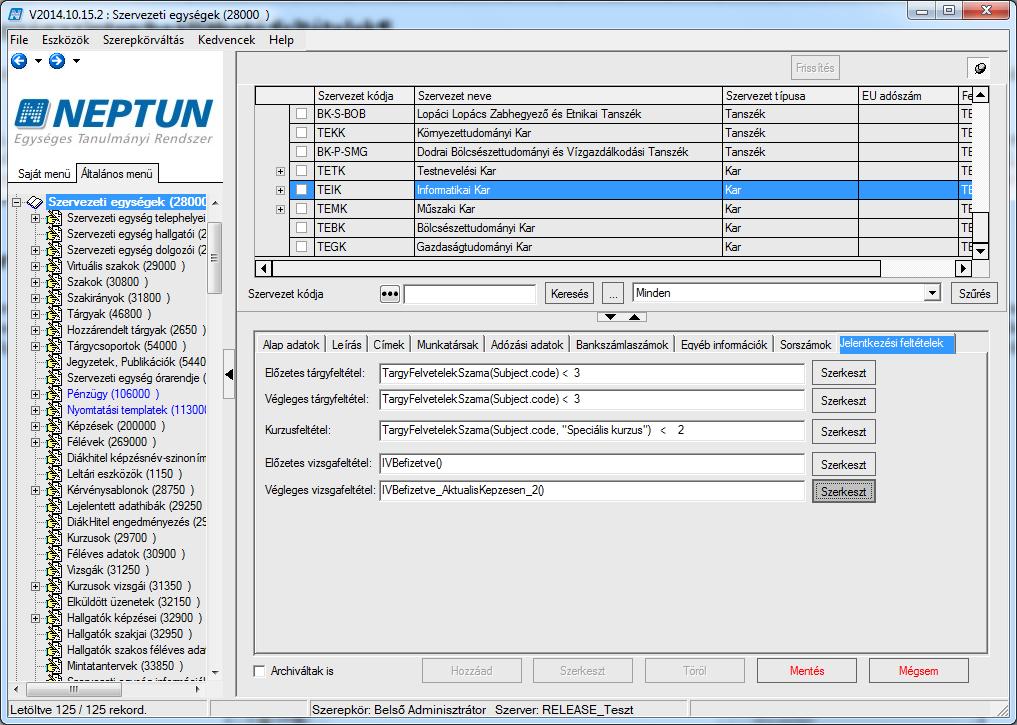
Task: Click the Szervezeti egységek tree root icon
Action: point(35,202)
